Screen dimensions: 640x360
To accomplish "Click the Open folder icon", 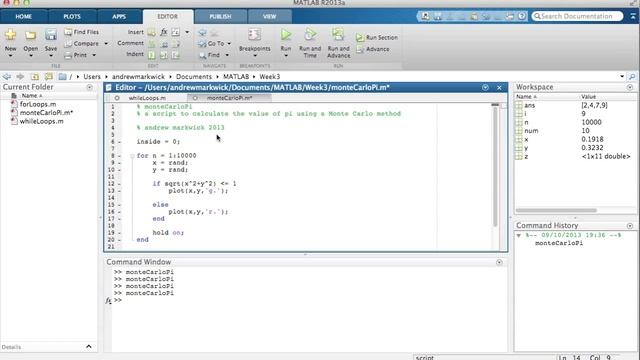I will point(30,35).
